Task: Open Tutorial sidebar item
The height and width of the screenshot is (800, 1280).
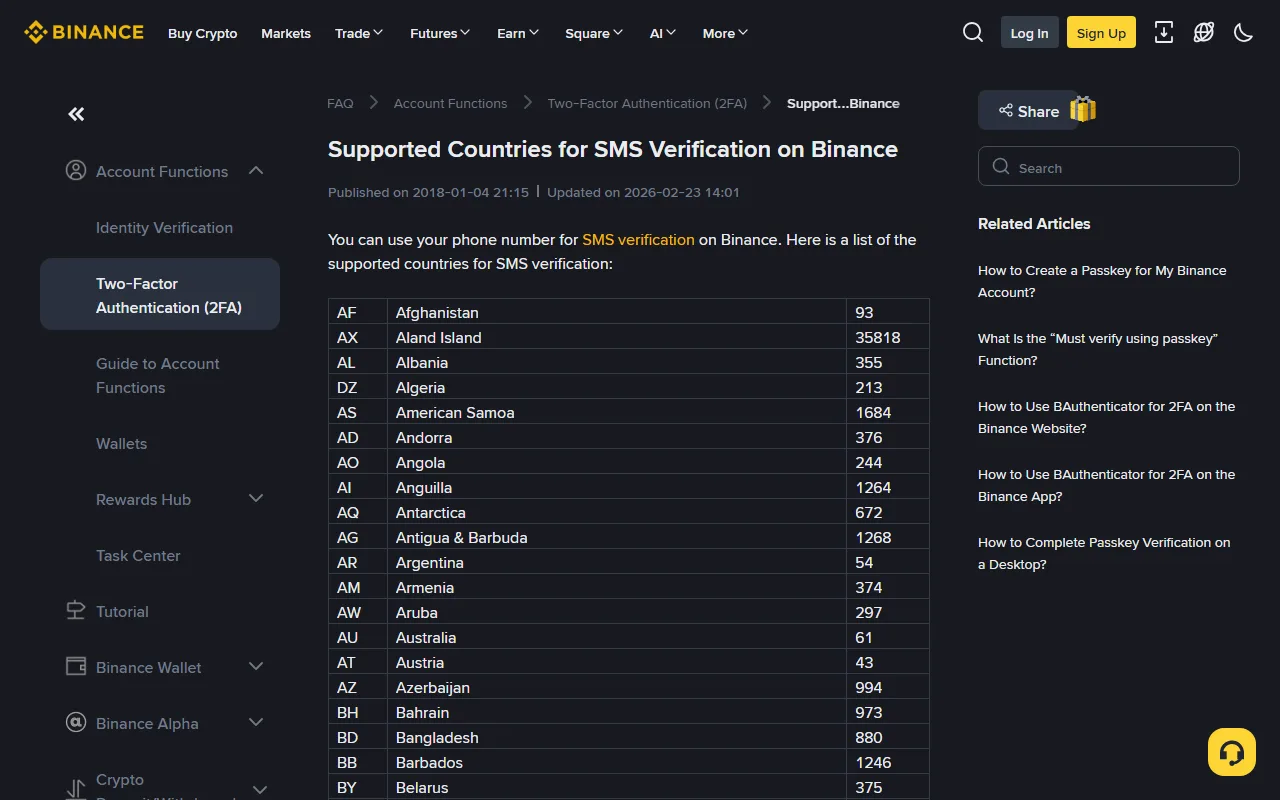Action: [122, 611]
